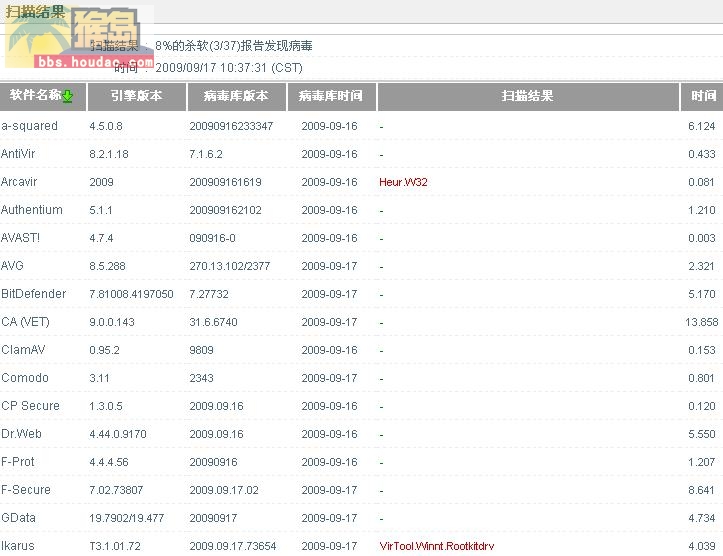This screenshot has width=723, height=556.
Task: Select the Dr.Web software name
Action: point(21,434)
